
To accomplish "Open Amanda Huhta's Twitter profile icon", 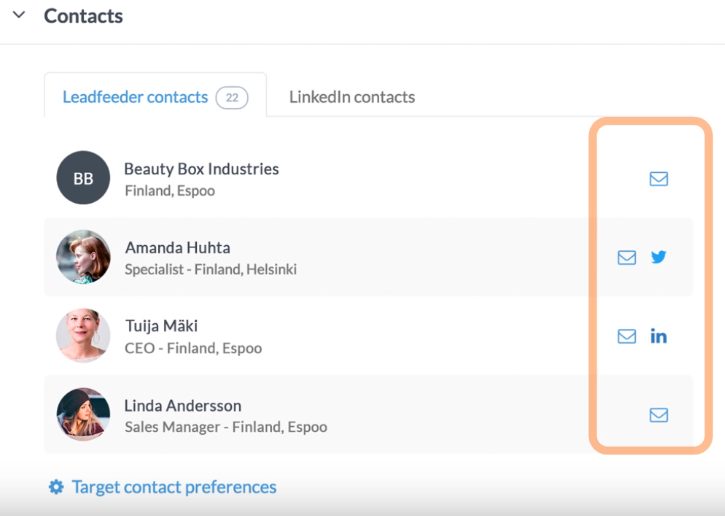I will (658, 257).
